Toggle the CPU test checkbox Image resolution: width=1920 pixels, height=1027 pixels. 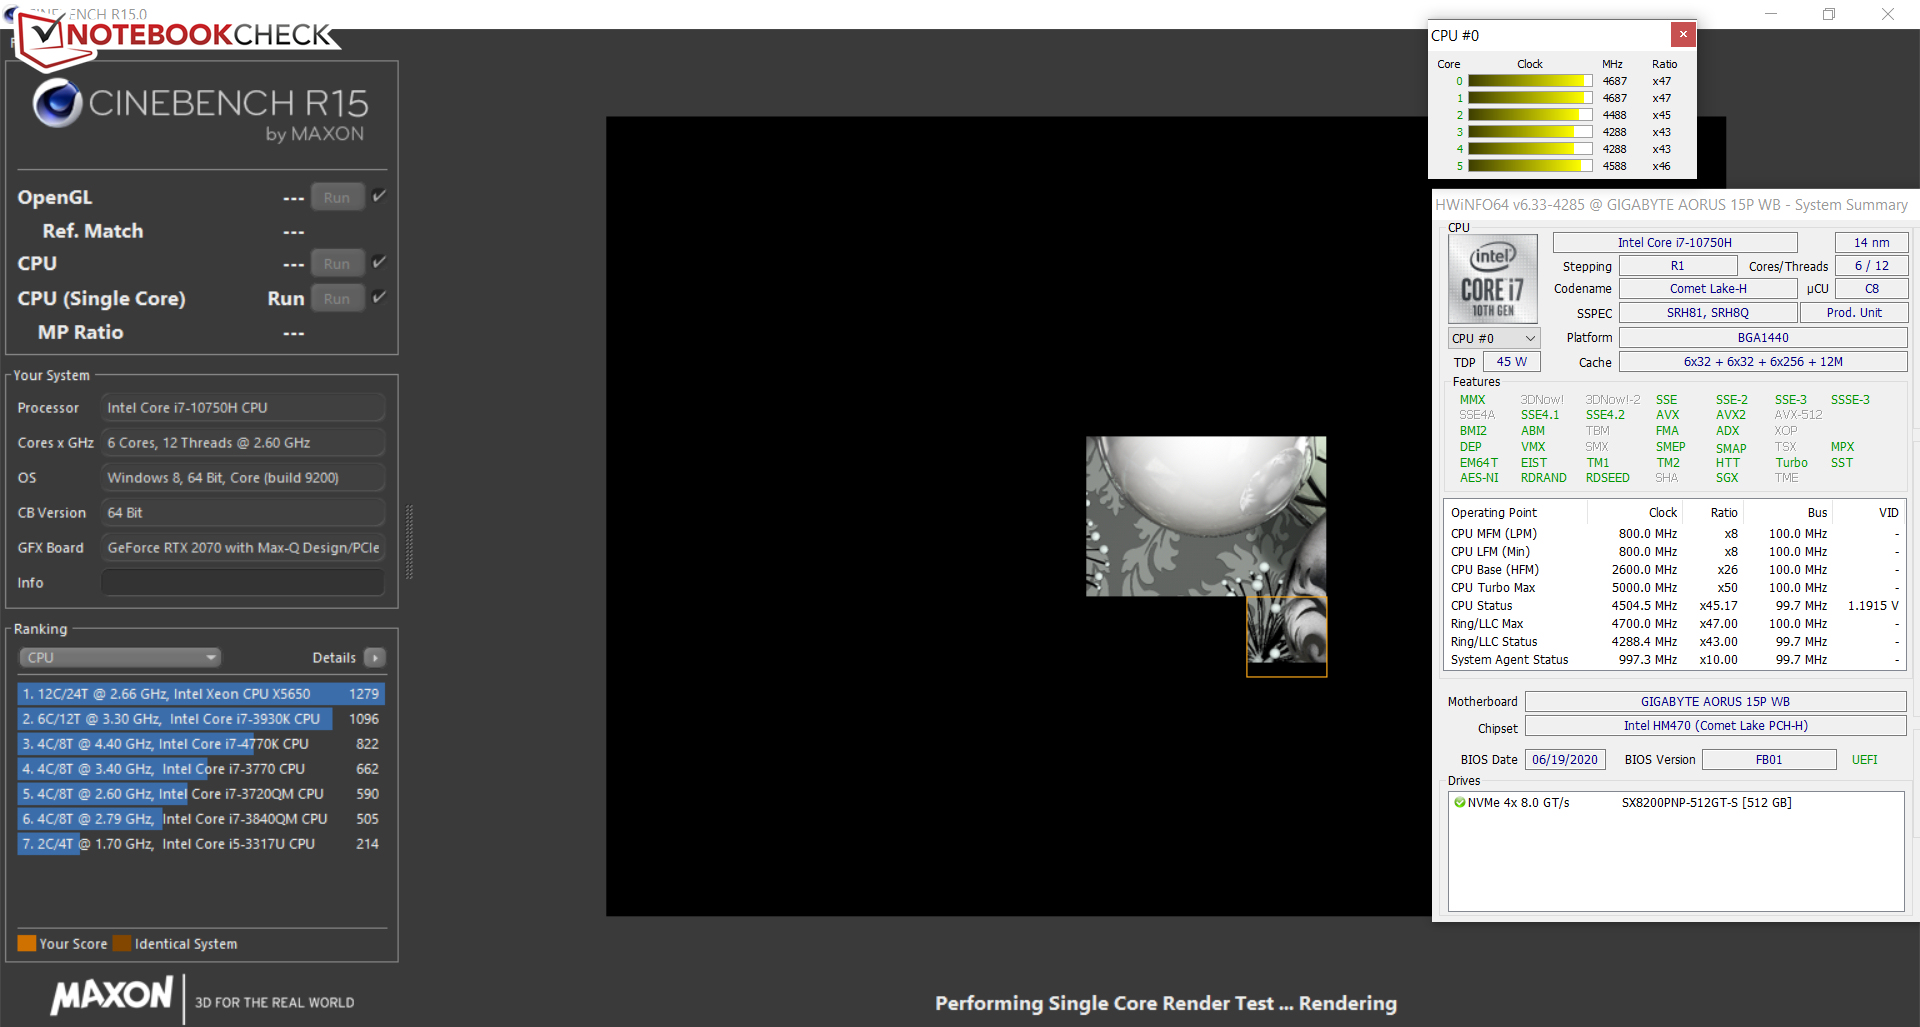pyautogui.click(x=379, y=262)
